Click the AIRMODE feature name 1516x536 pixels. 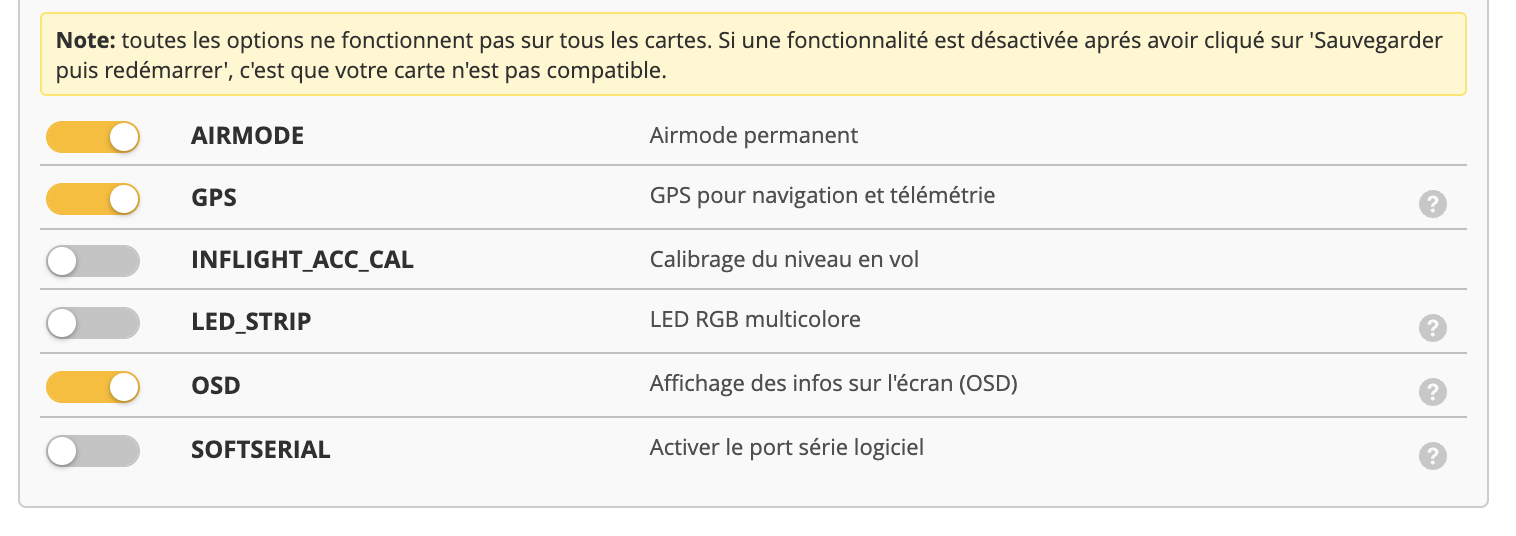coord(247,136)
